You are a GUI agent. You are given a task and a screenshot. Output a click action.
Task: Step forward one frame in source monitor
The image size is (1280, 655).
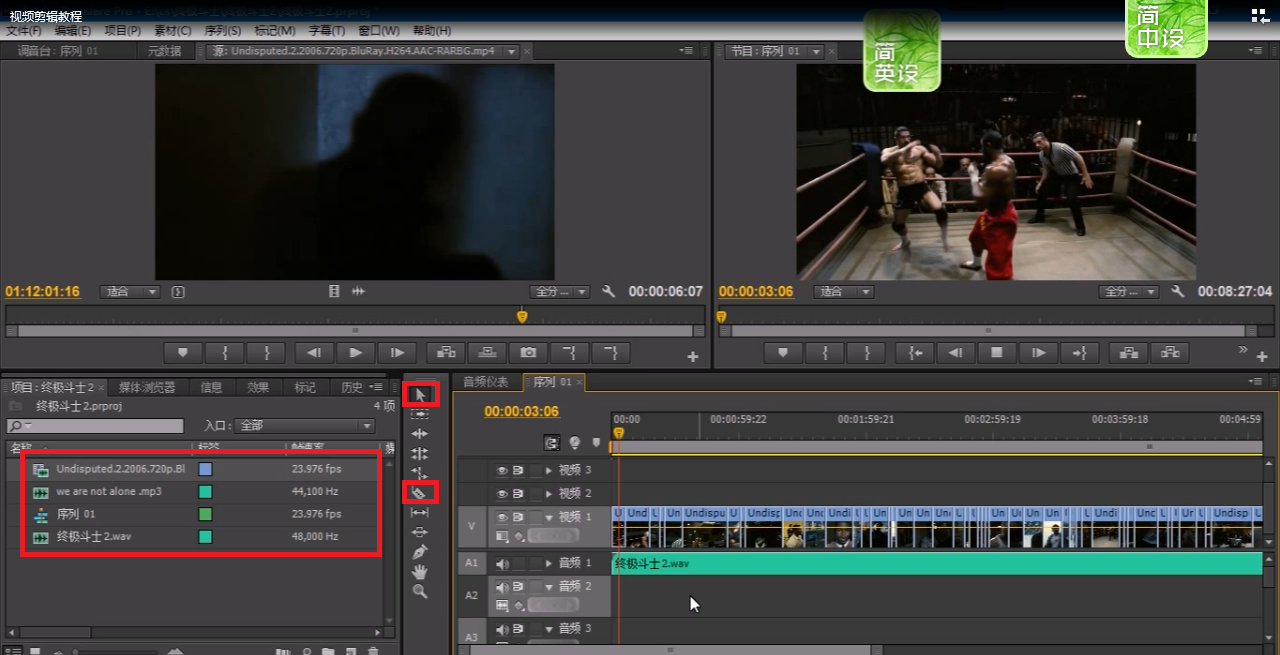pos(397,352)
